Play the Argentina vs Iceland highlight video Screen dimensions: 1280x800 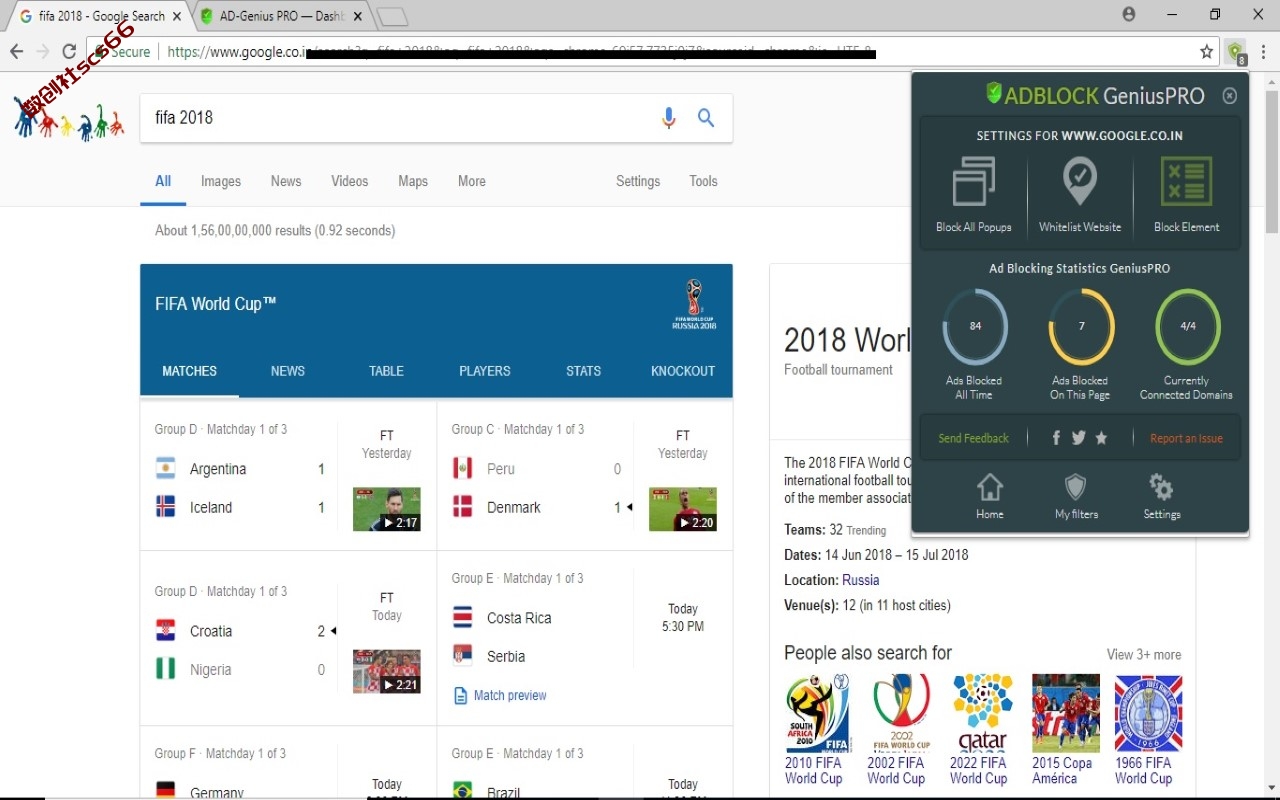coord(387,509)
